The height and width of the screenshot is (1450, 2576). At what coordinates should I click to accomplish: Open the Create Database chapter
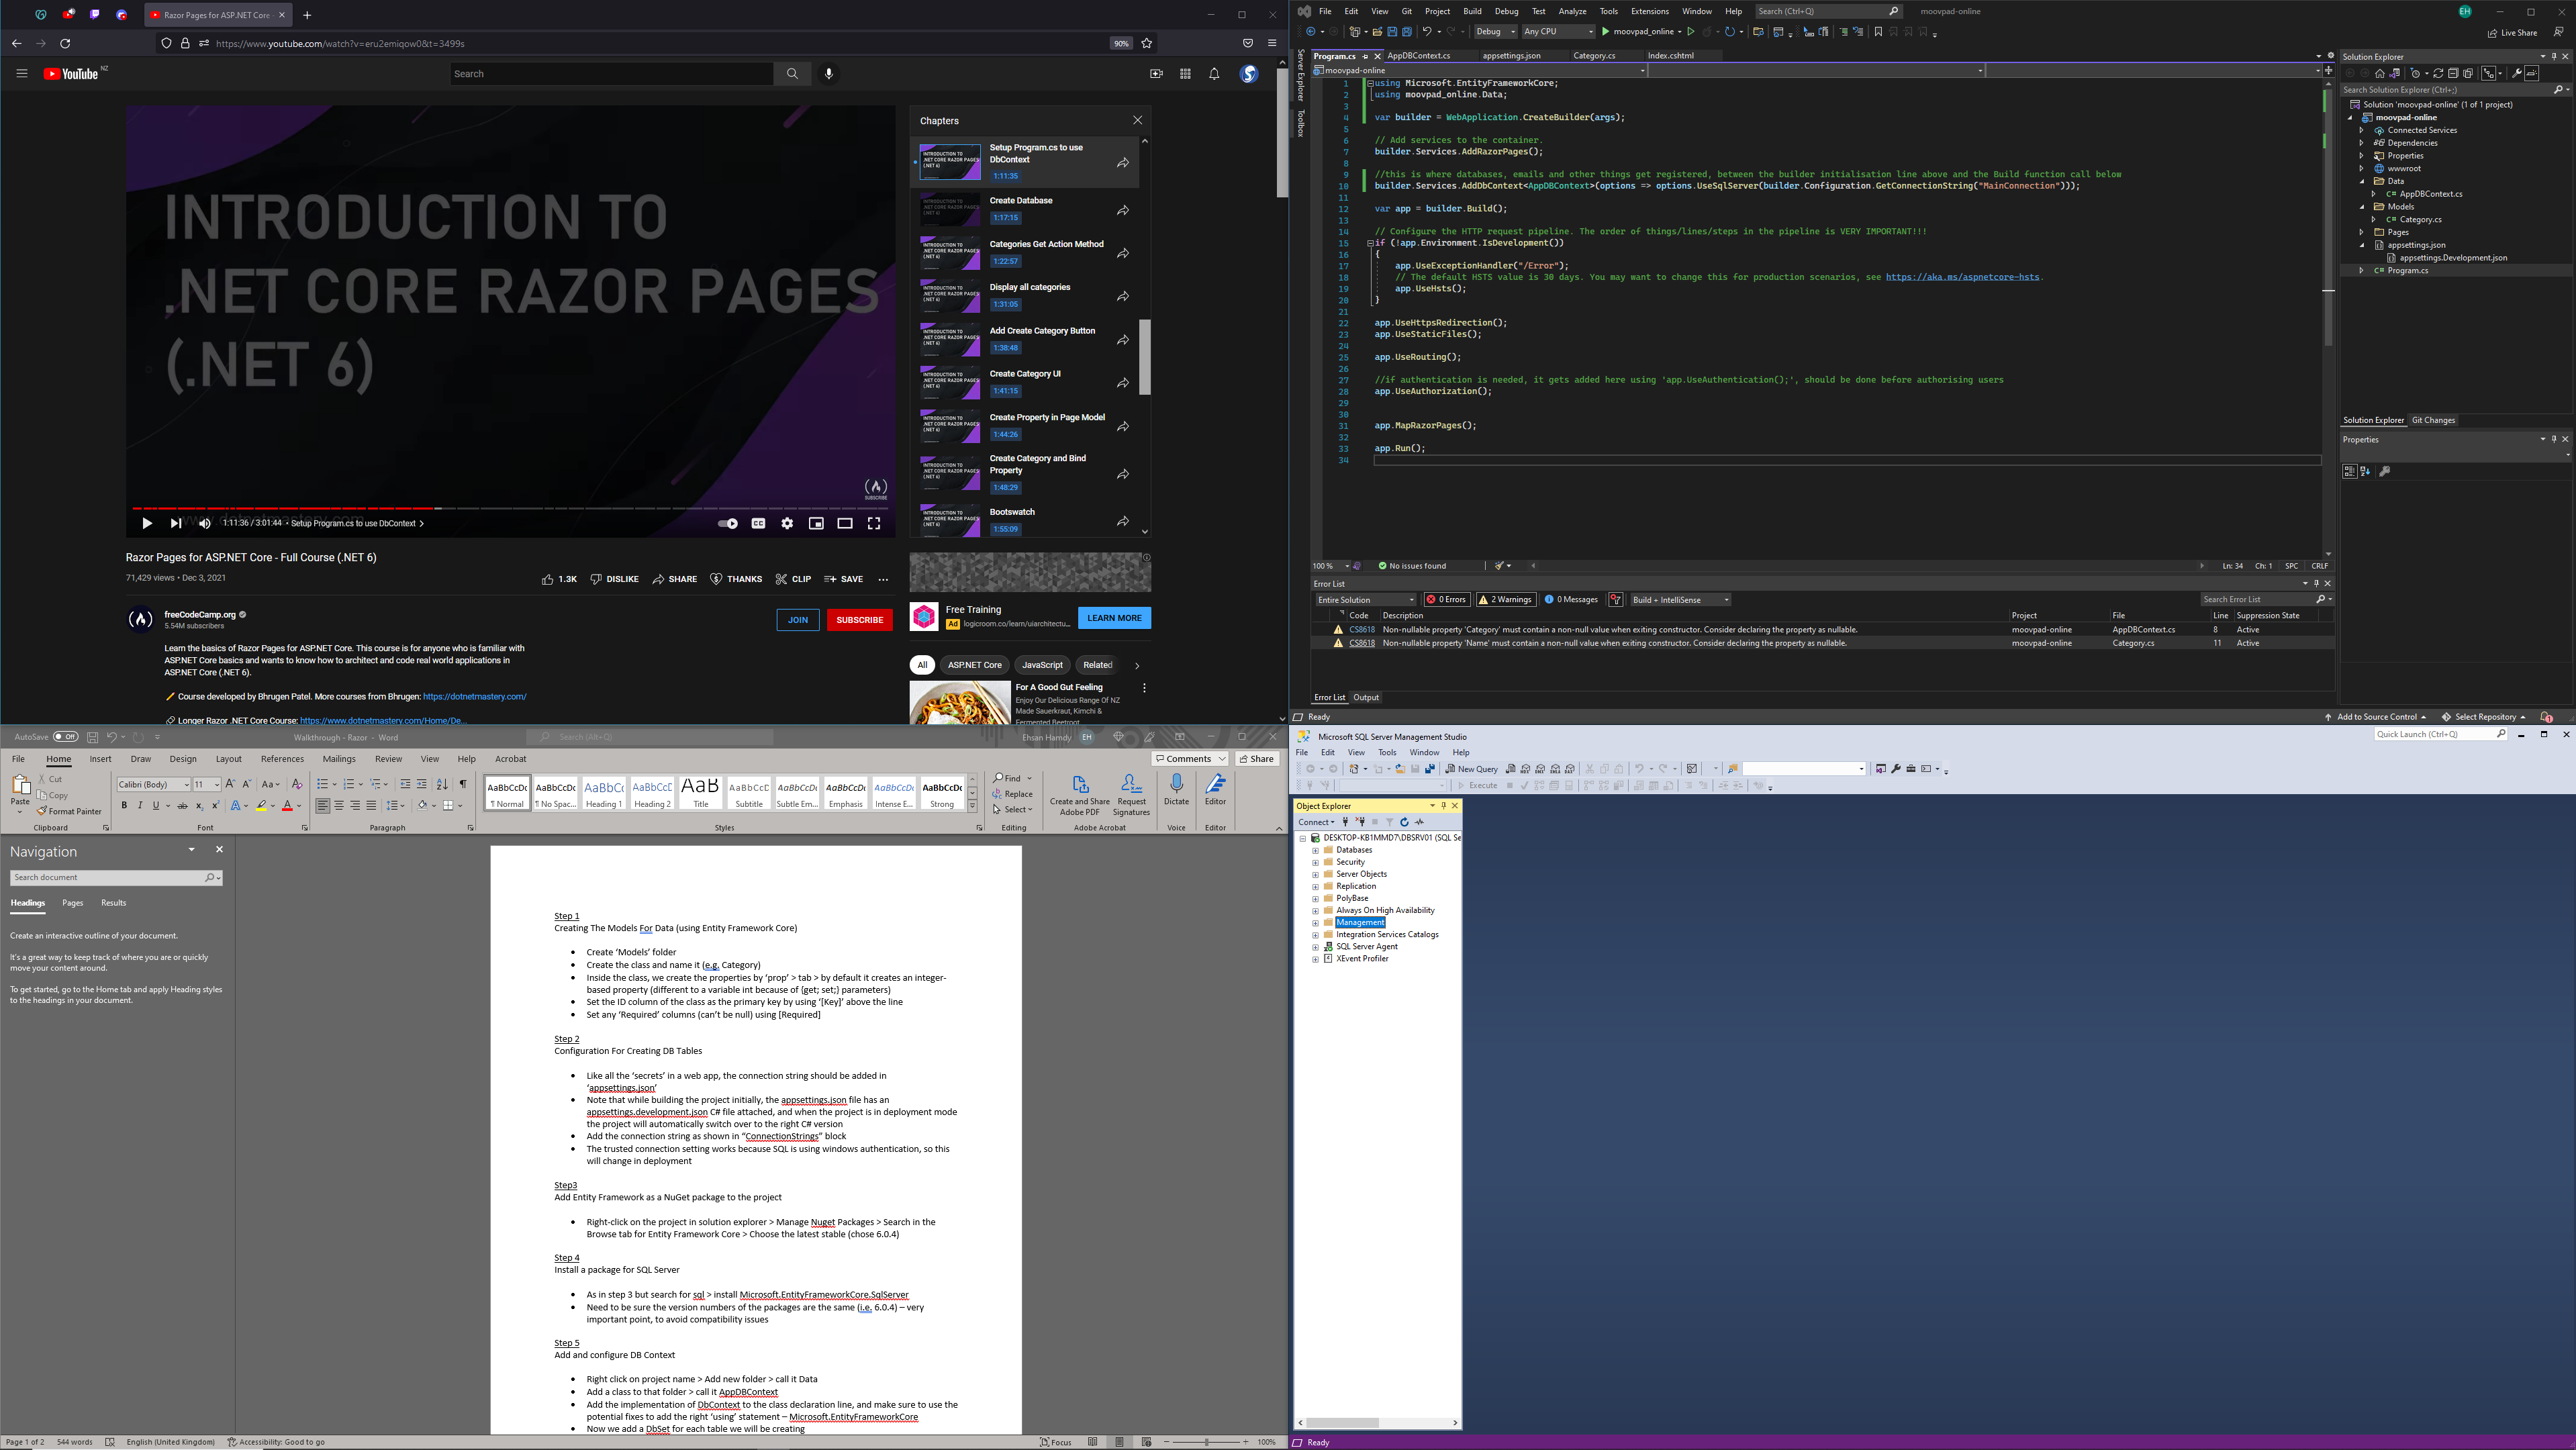(1024, 209)
